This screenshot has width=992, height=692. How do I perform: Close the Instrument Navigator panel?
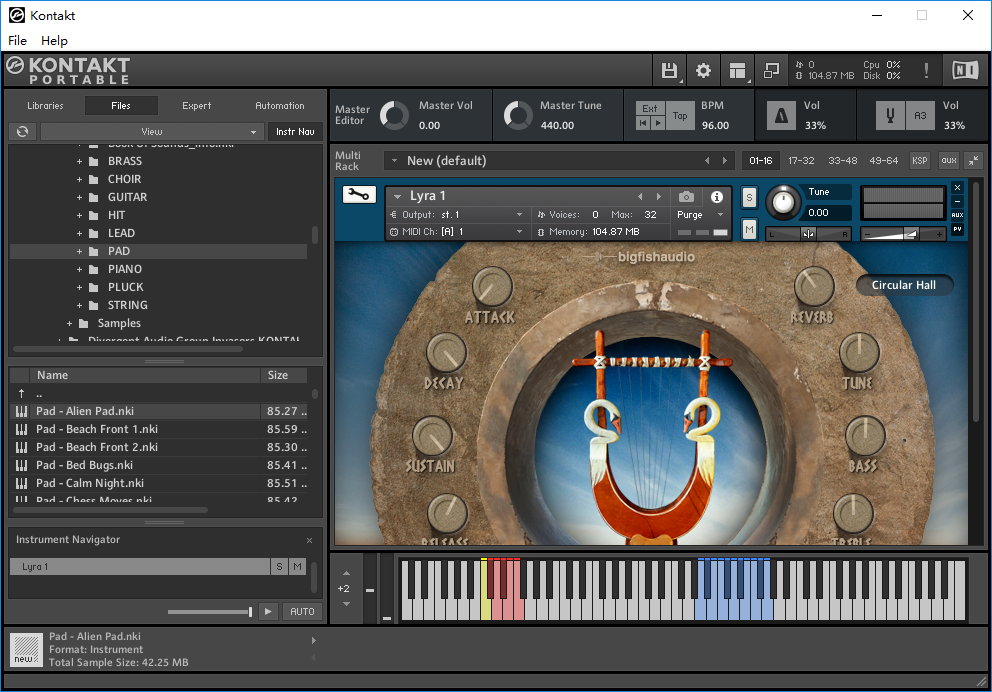pos(309,540)
